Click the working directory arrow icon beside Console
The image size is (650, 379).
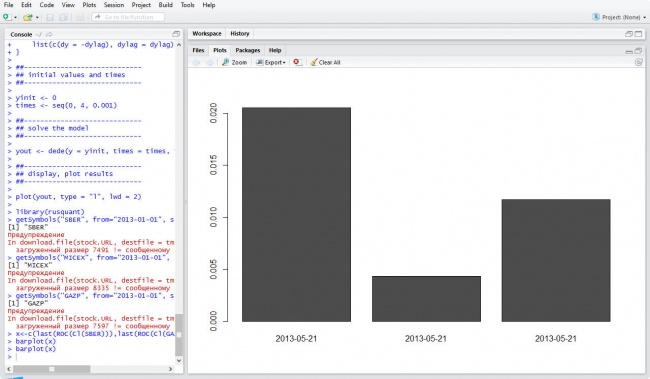coord(49,34)
